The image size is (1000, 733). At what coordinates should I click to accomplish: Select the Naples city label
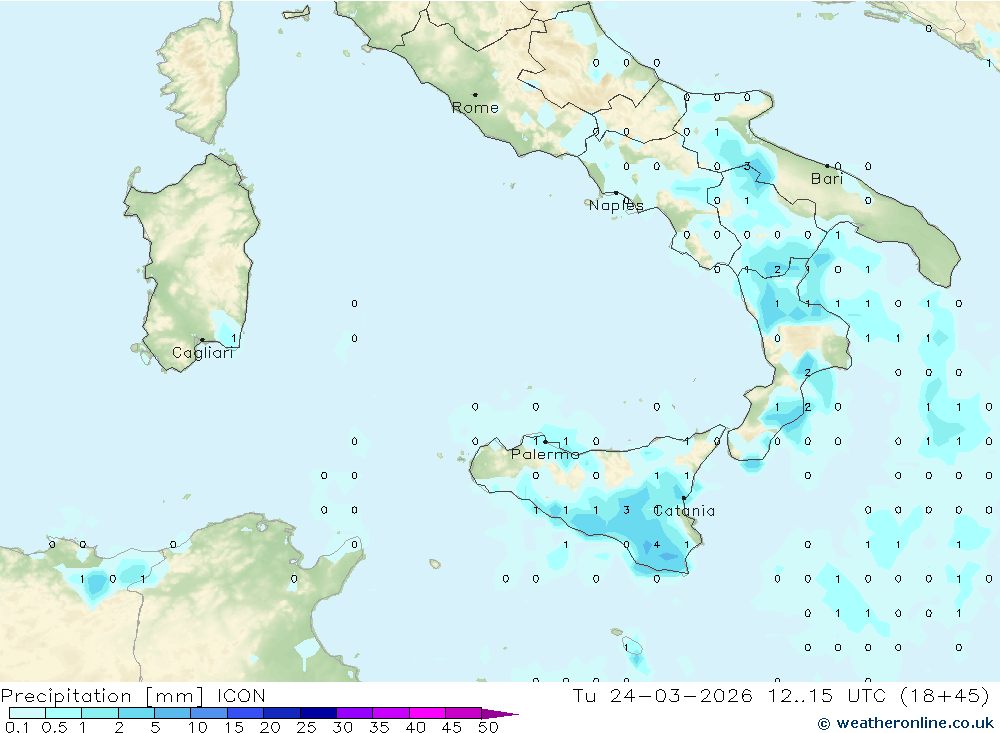pos(616,205)
